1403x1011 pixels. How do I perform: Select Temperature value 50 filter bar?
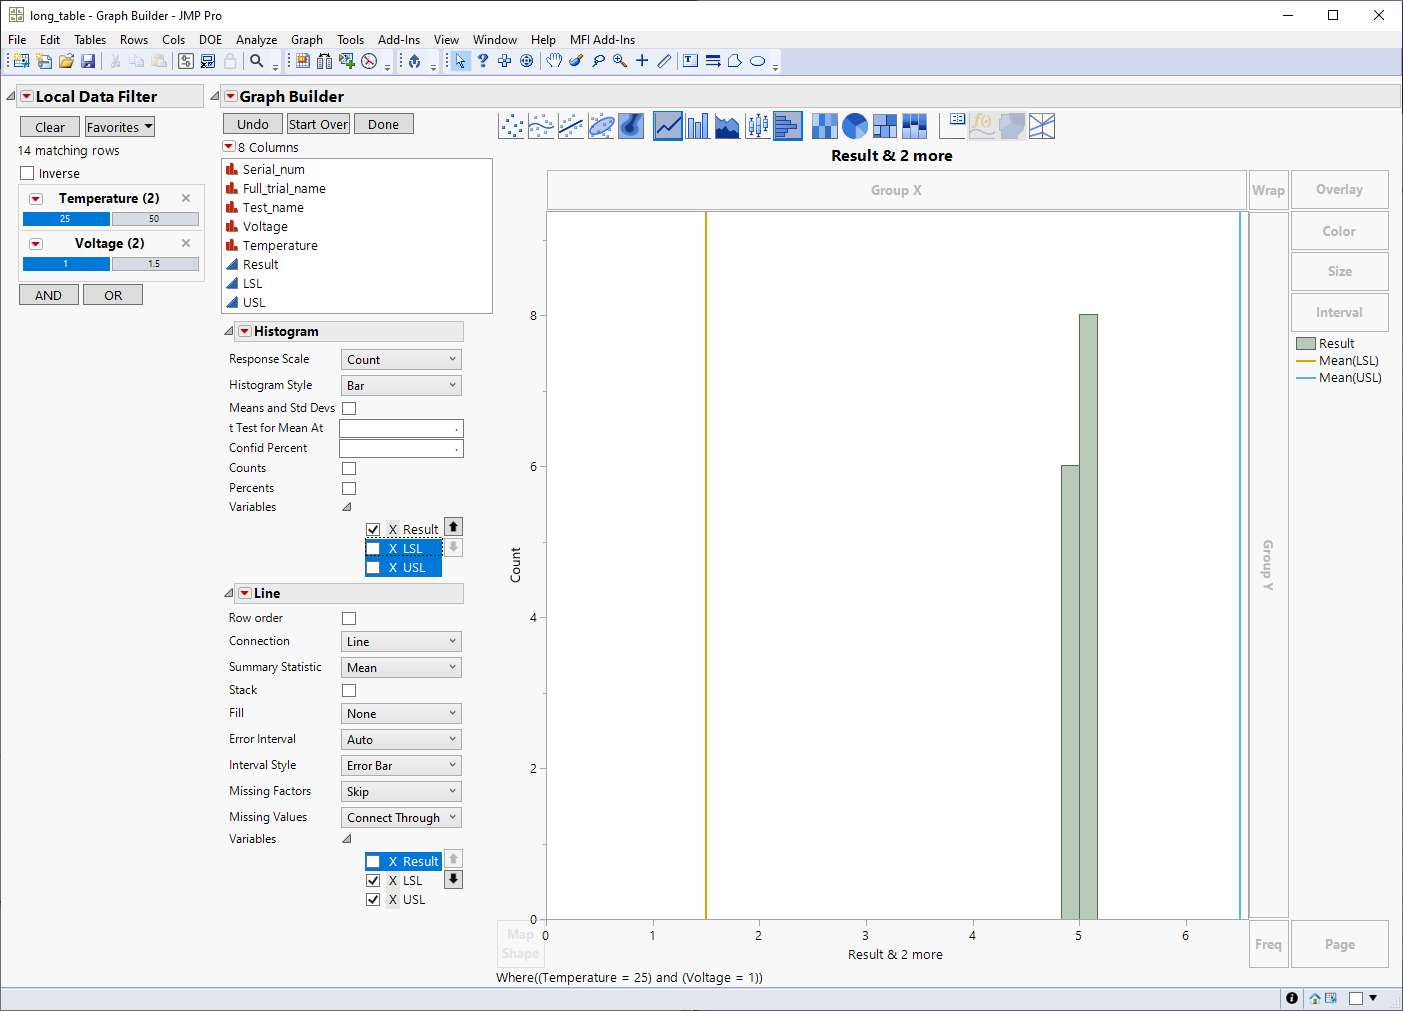pyautogui.click(x=155, y=219)
